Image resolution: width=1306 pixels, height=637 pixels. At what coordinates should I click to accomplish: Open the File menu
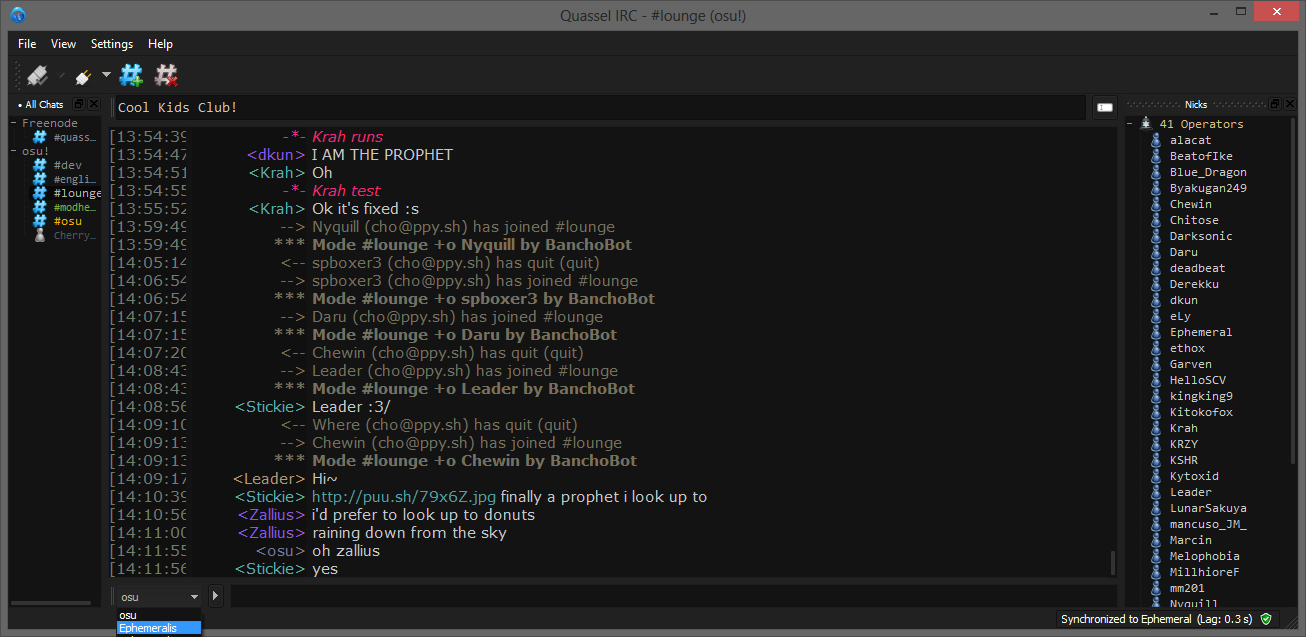(27, 44)
